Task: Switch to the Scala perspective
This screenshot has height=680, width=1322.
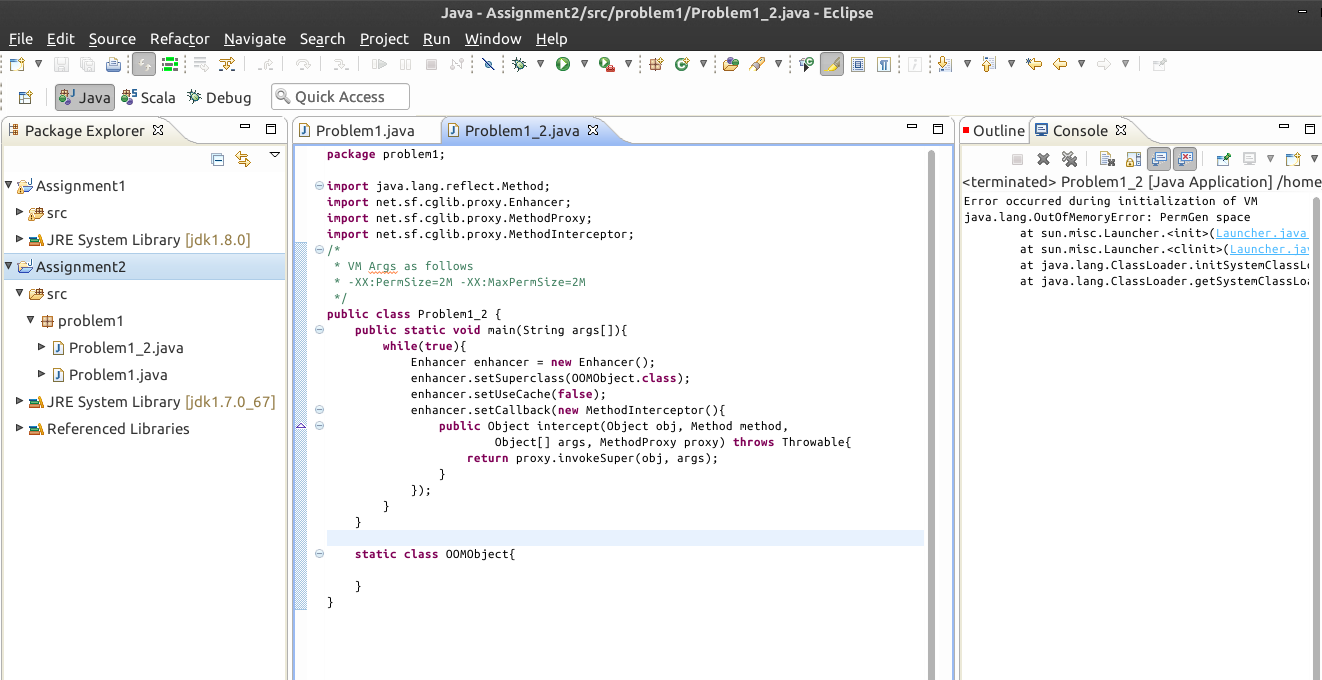Action: click(148, 97)
